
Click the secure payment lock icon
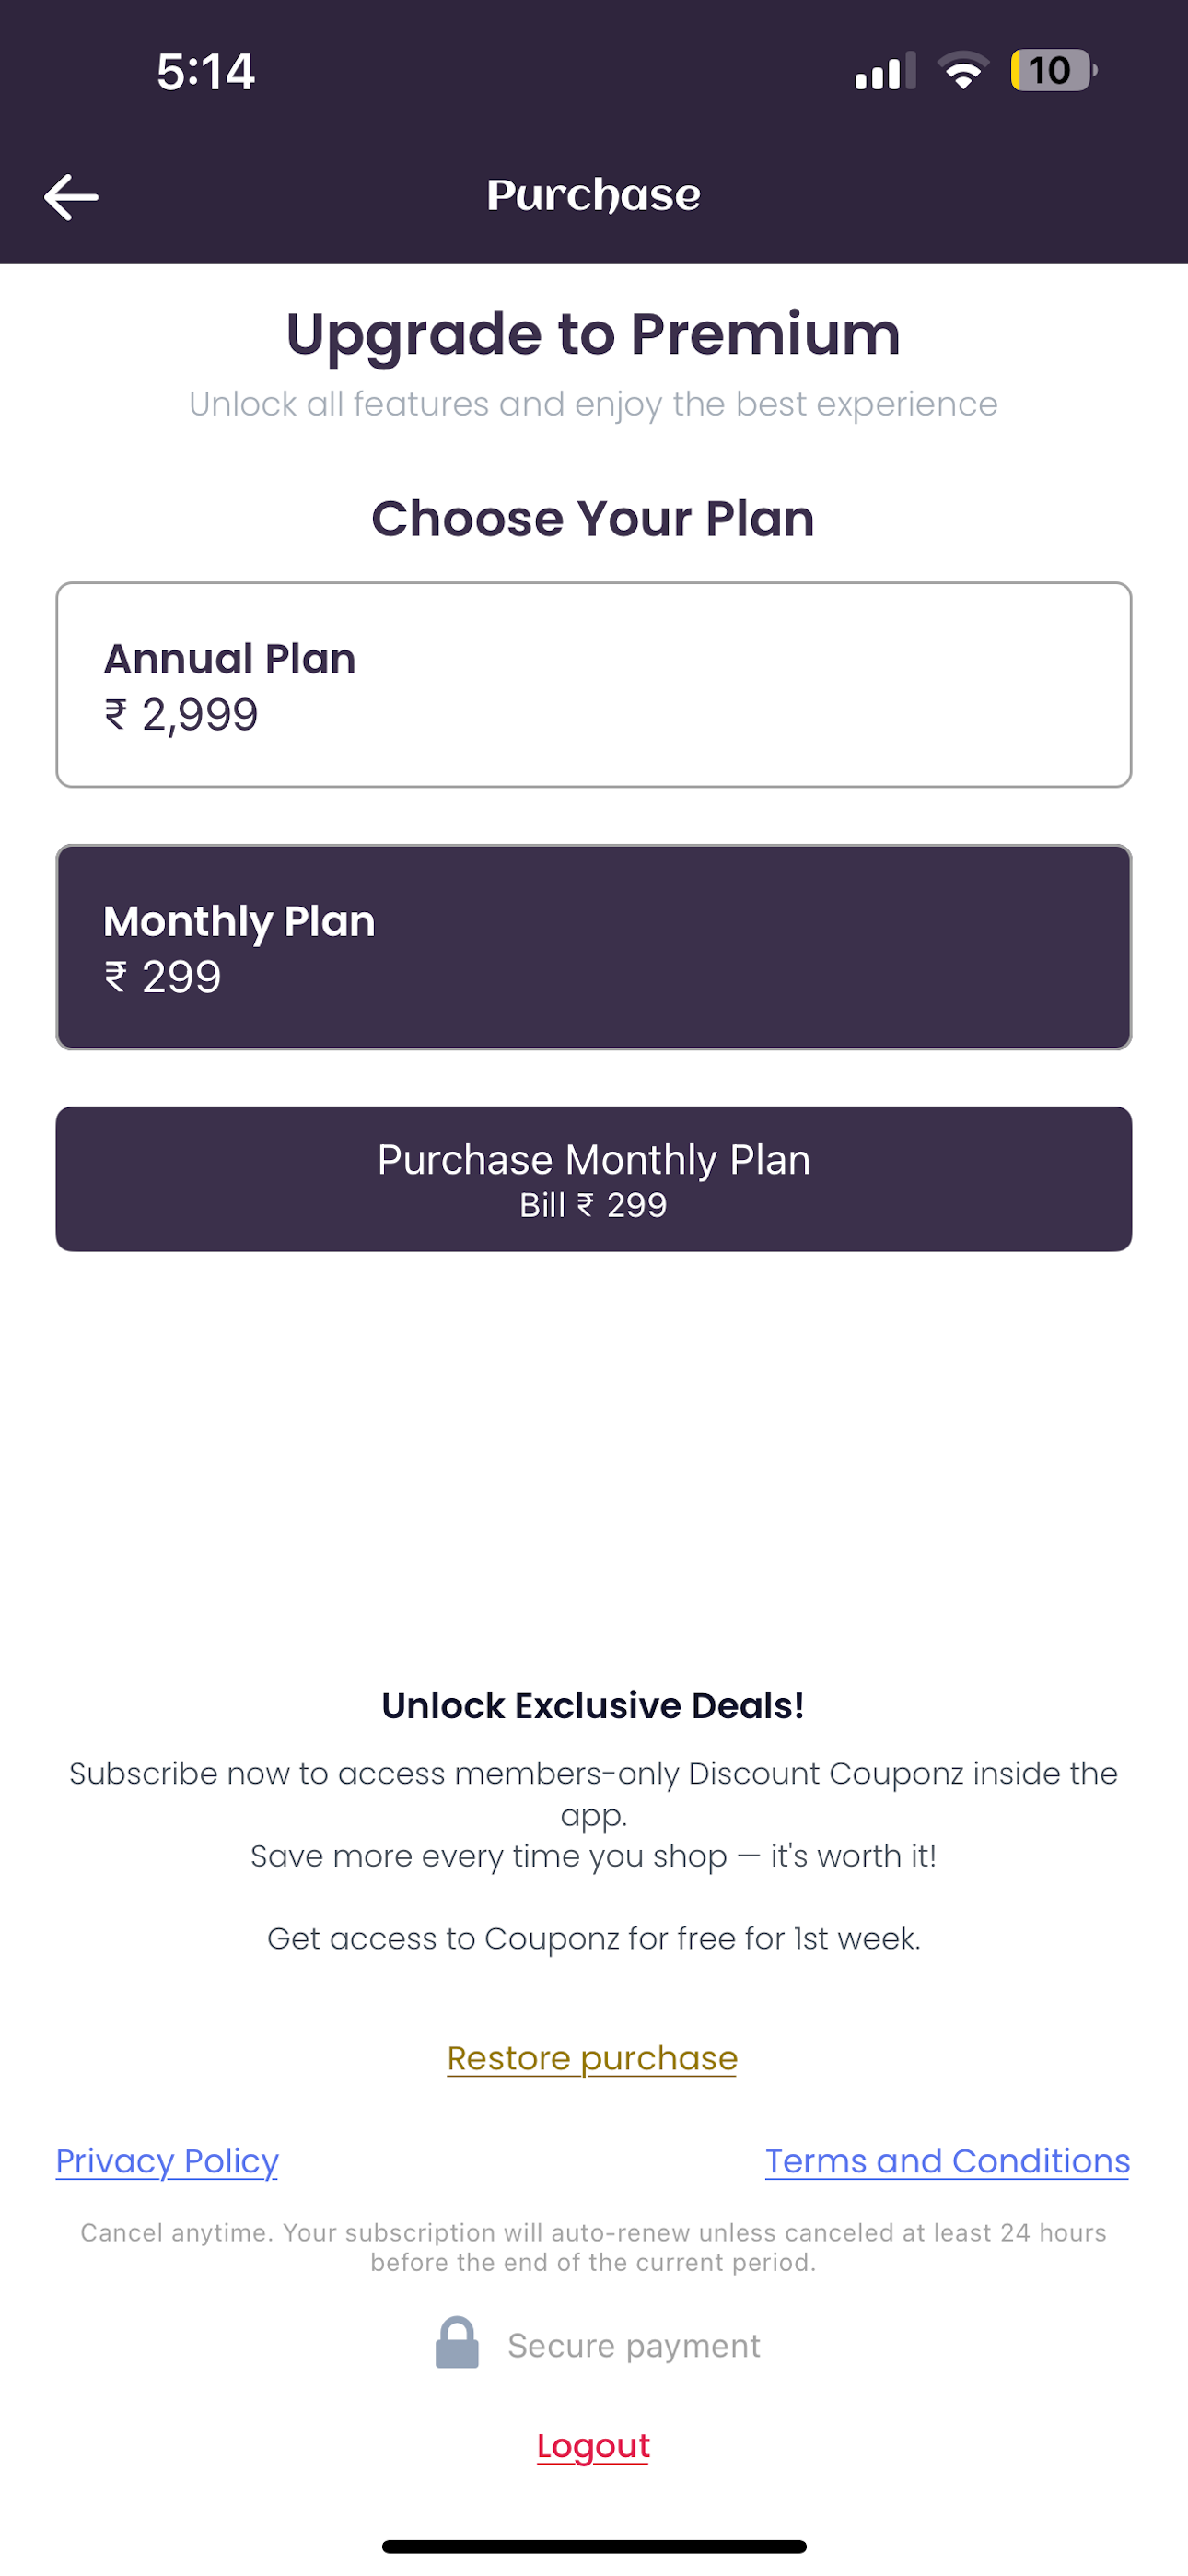(457, 2343)
